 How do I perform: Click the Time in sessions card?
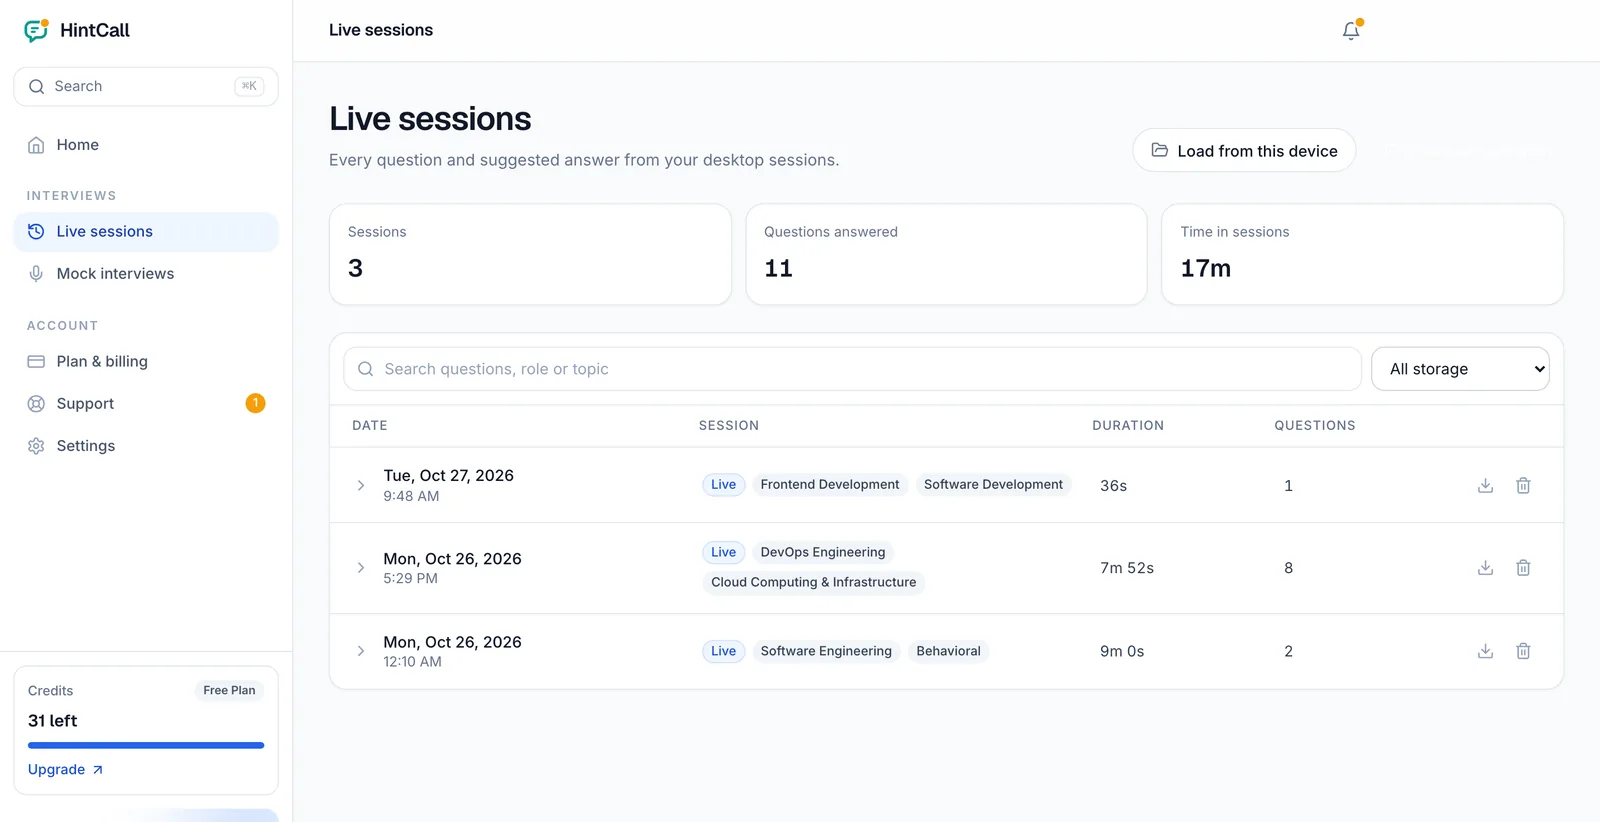point(1362,254)
